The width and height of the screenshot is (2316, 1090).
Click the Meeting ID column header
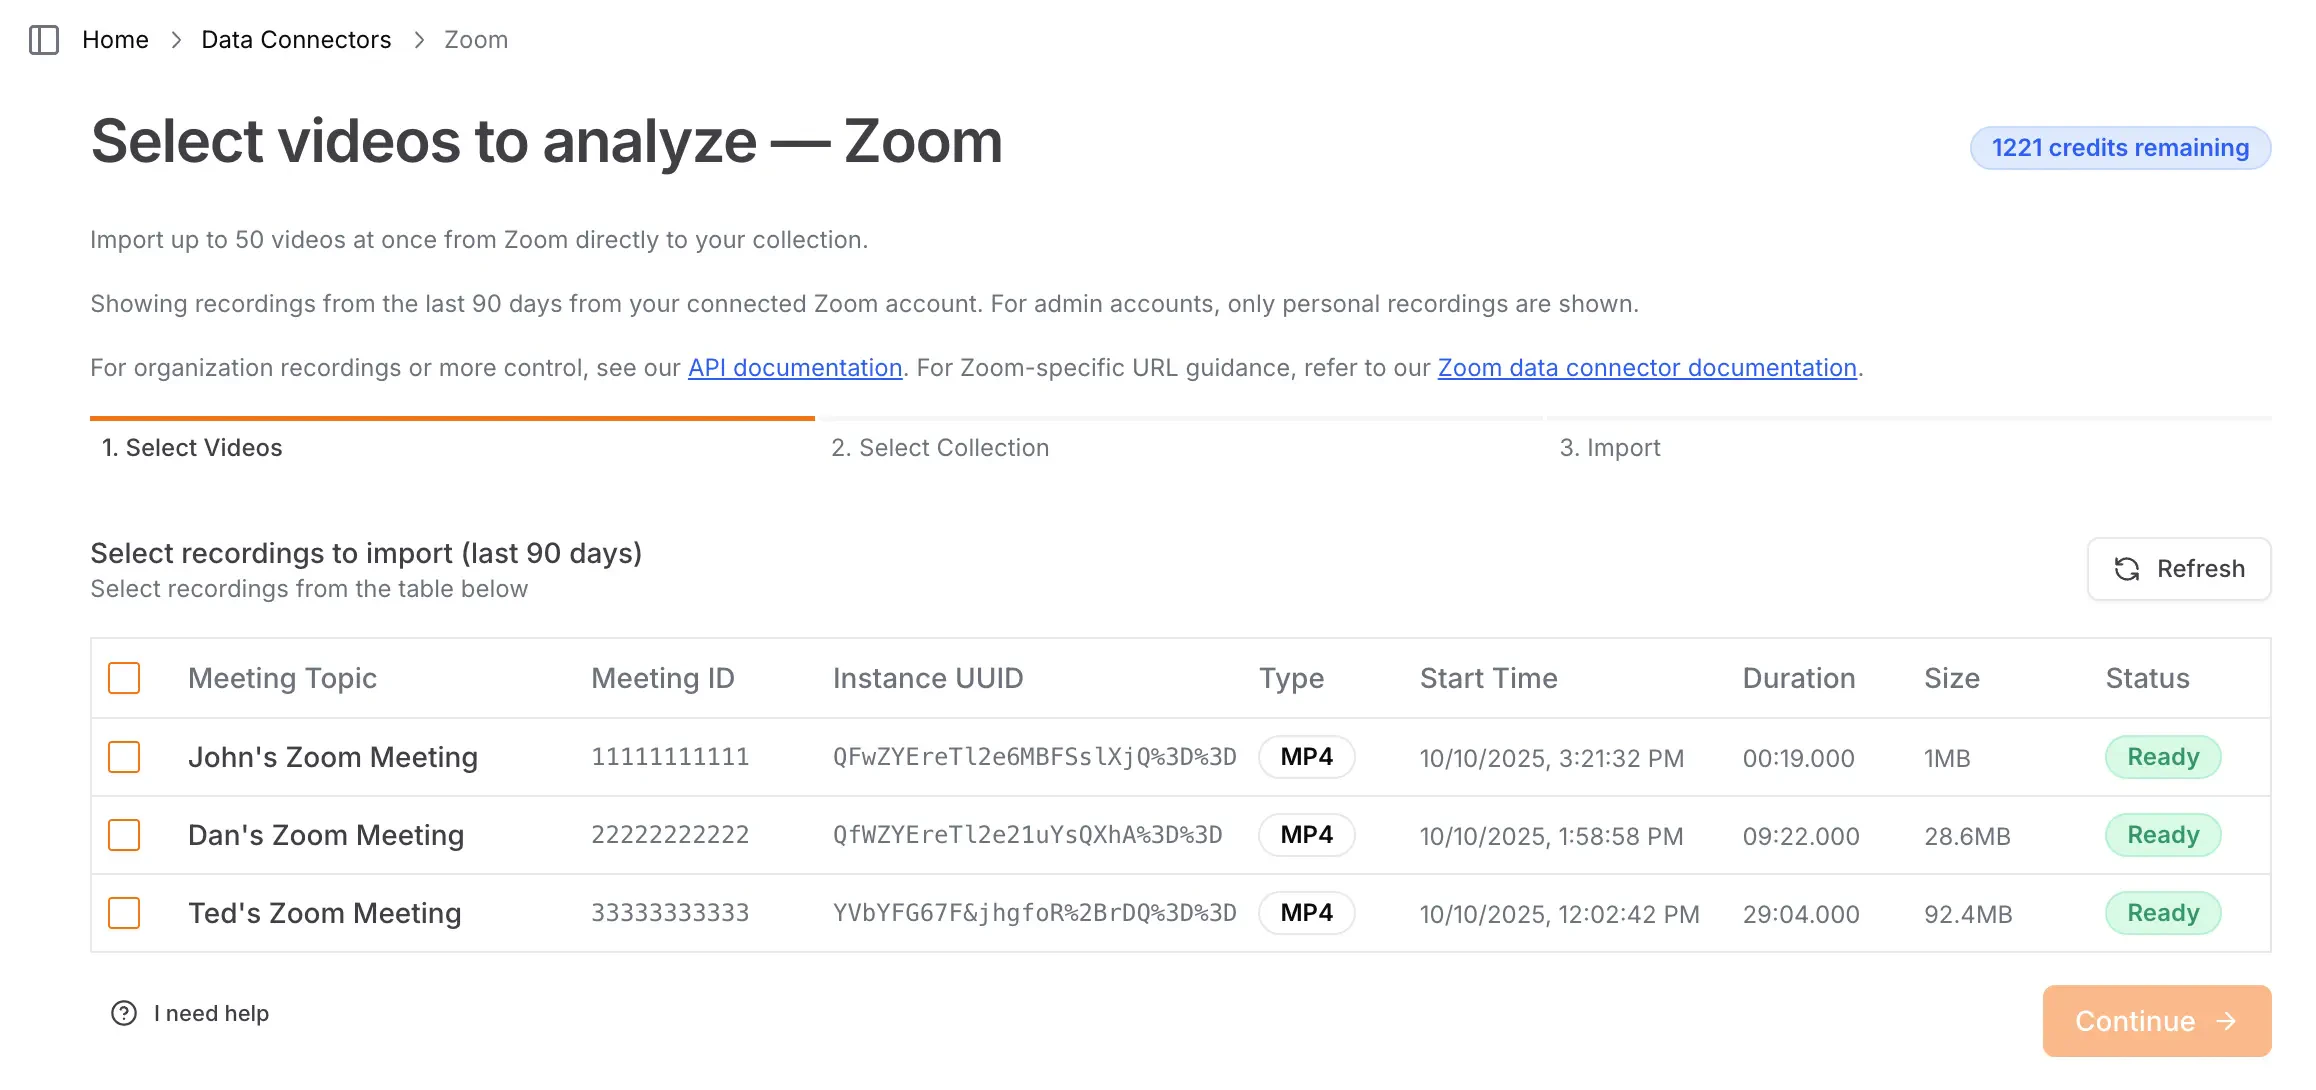pyautogui.click(x=663, y=678)
